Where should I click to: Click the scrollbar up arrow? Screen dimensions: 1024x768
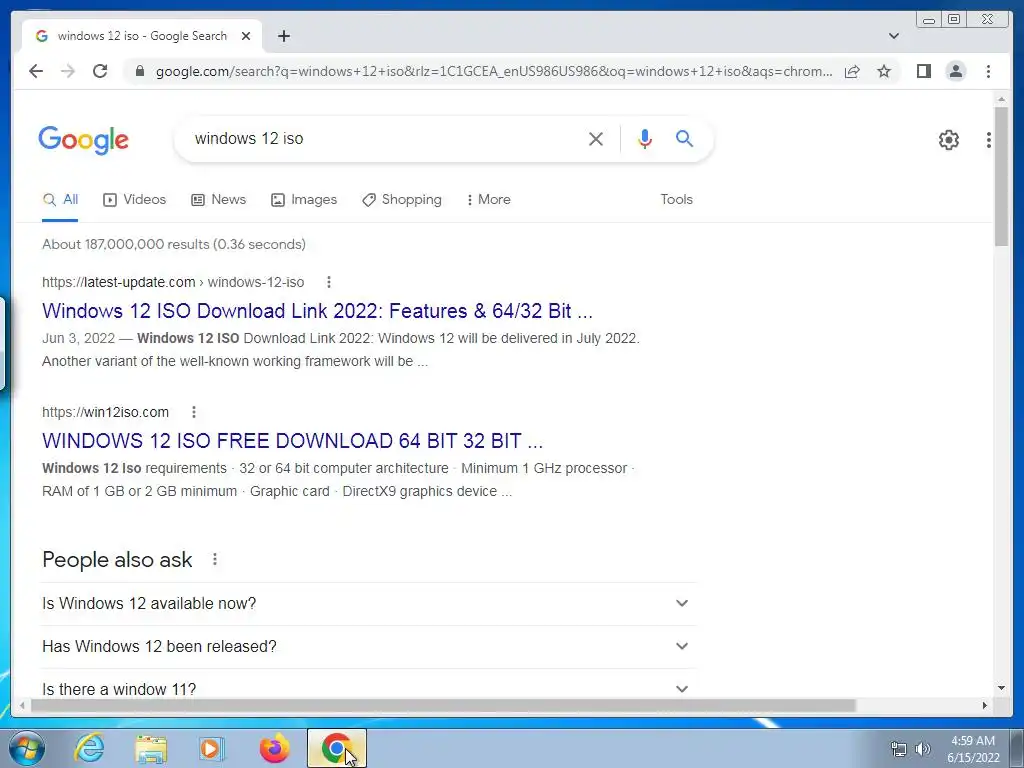click(x=1001, y=99)
